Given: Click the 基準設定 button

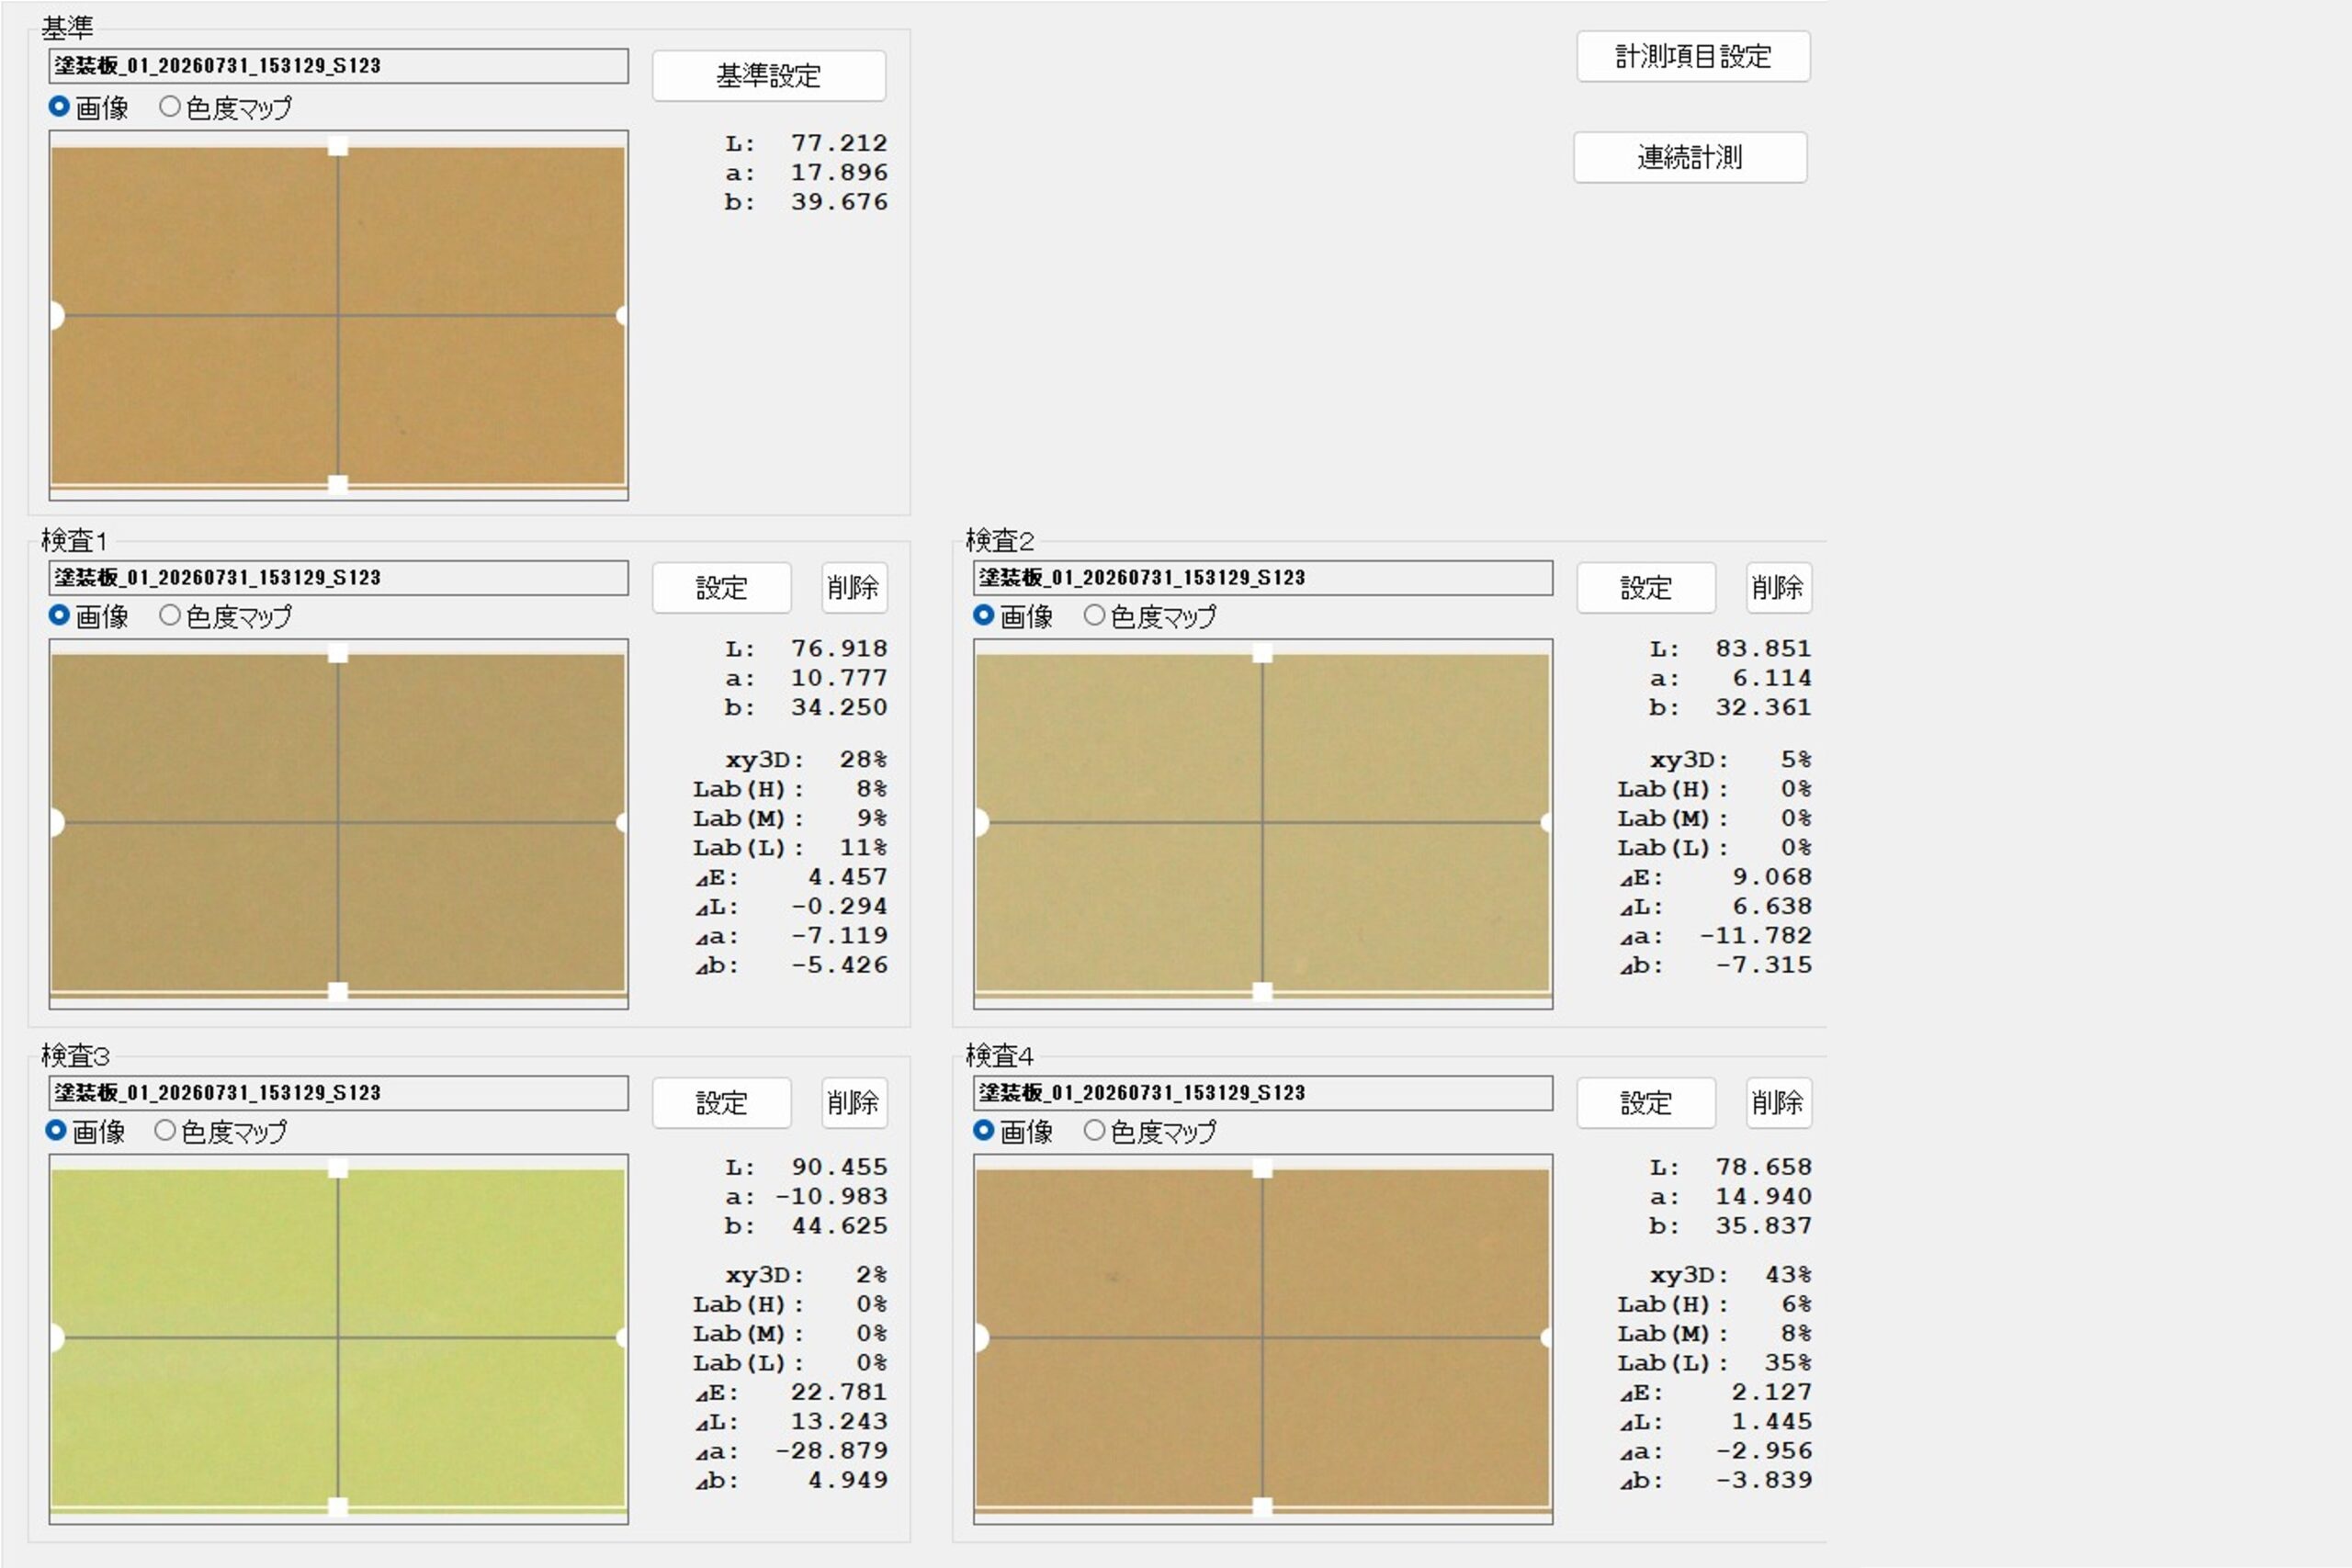Looking at the screenshot, I should tap(768, 75).
